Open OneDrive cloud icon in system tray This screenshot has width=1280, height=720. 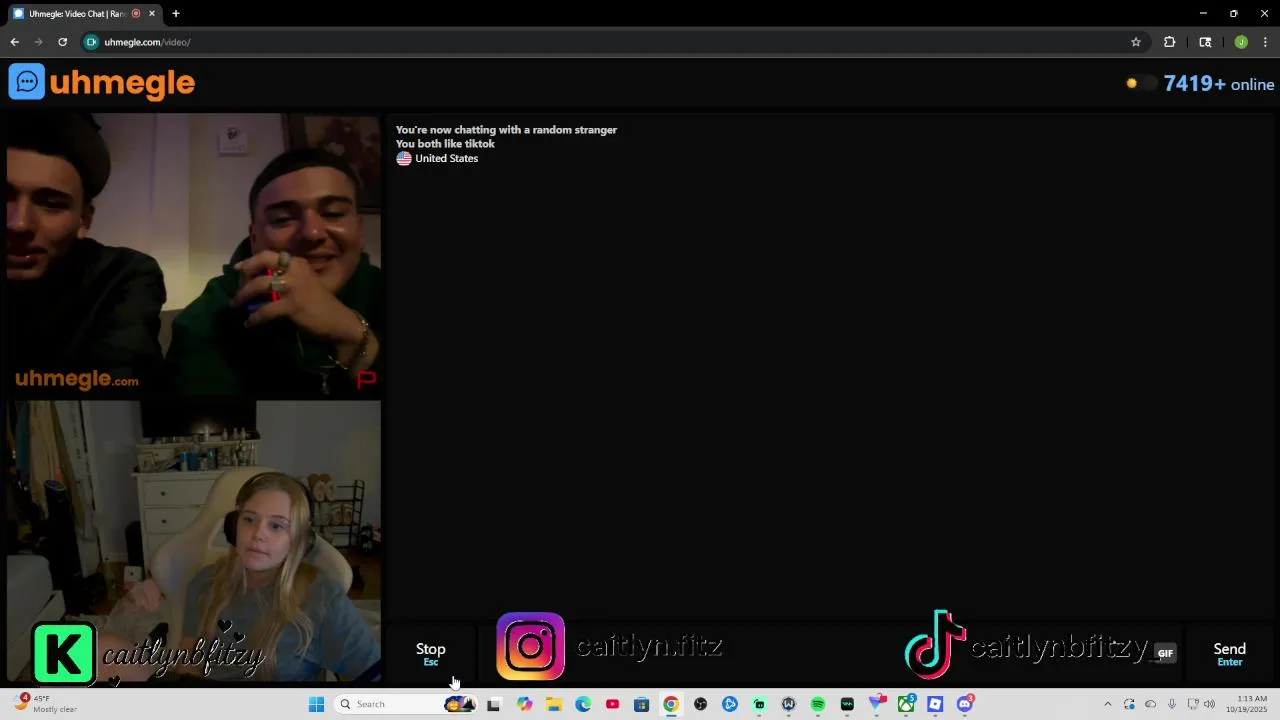(1150, 704)
